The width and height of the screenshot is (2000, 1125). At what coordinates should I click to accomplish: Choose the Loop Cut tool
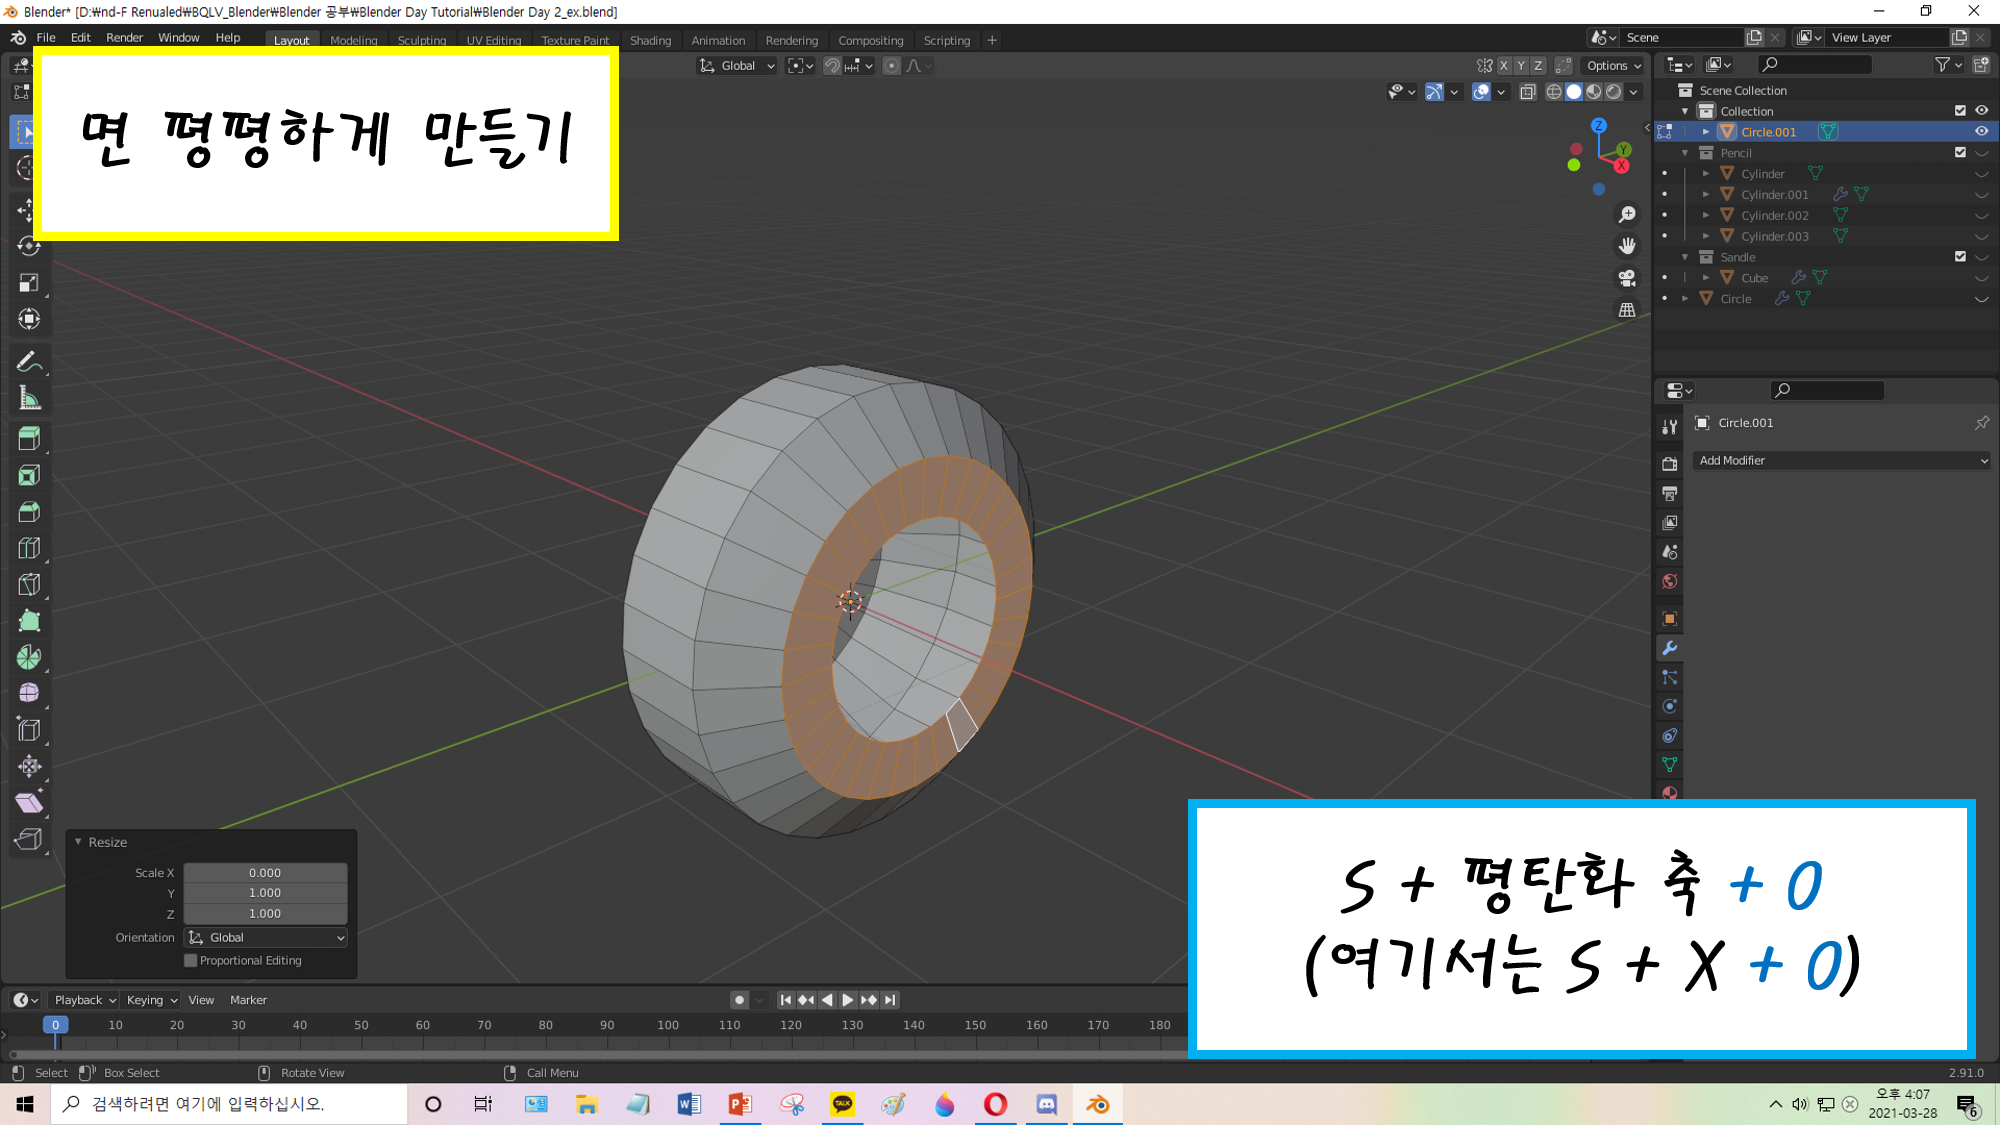tap(28, 548)
